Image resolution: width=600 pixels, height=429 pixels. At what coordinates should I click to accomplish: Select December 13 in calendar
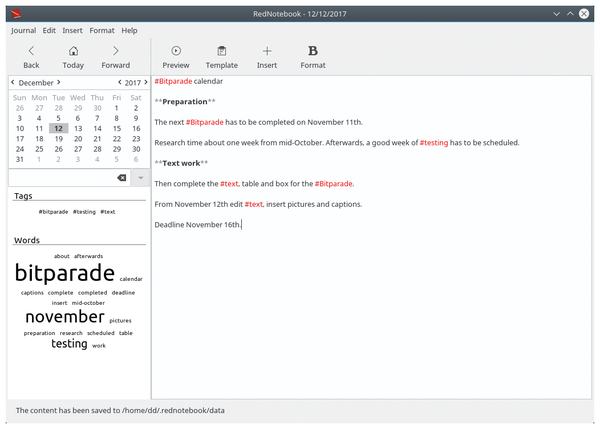pyautogui.click(x=78, y=129)
